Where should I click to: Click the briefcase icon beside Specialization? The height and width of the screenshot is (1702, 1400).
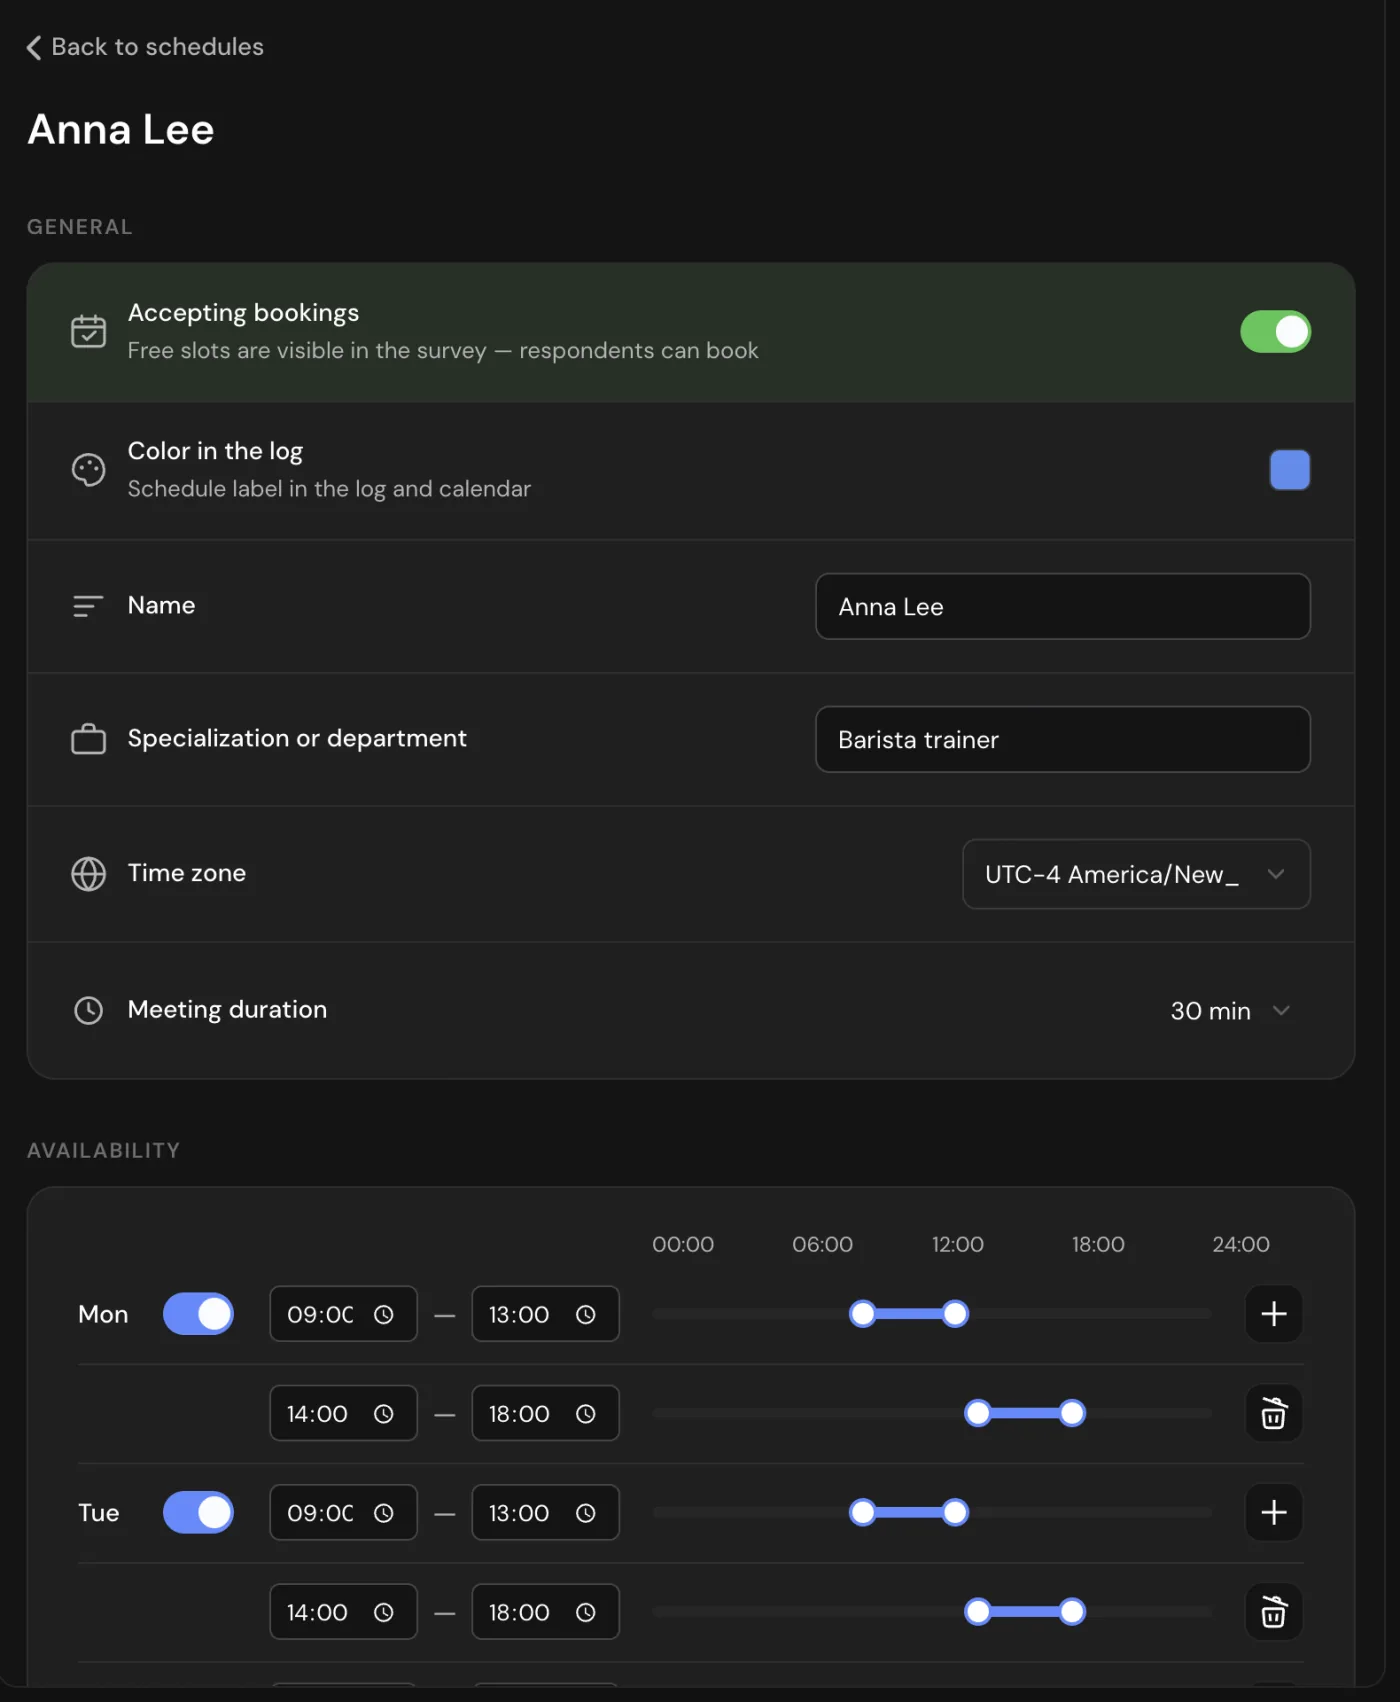click(88, 739)
